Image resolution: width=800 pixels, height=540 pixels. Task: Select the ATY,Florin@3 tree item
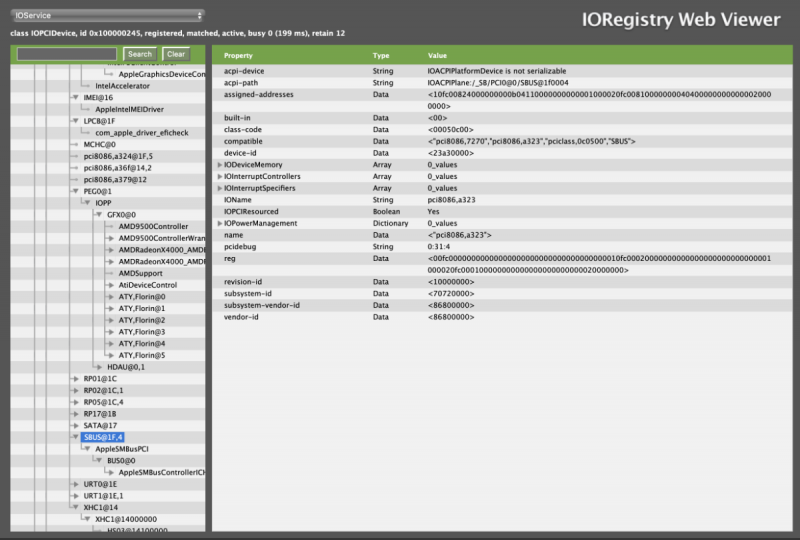coord(142,332)
